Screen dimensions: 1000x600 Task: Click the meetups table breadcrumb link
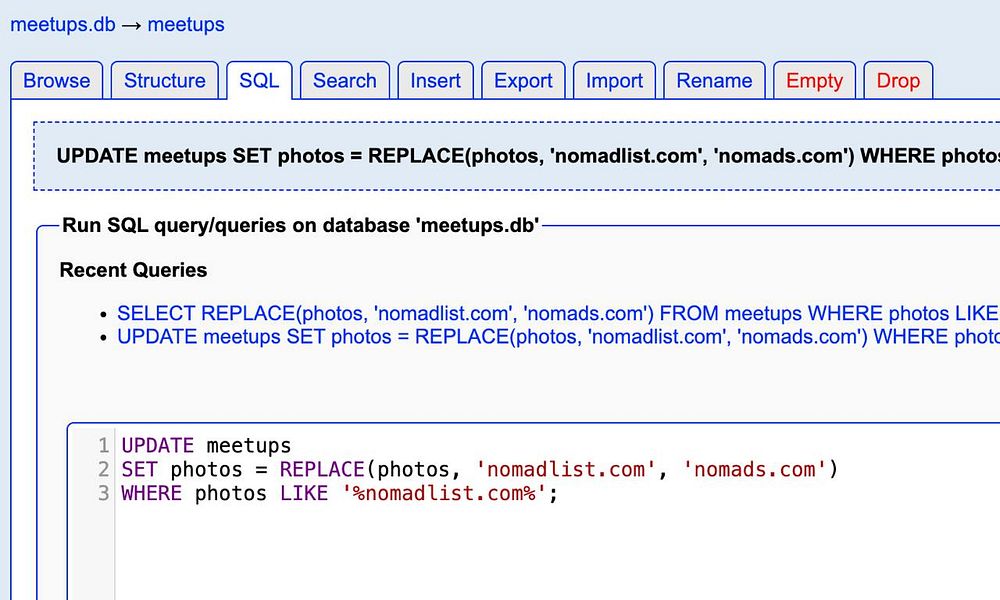pyautogui.click(x=186, y=24)
